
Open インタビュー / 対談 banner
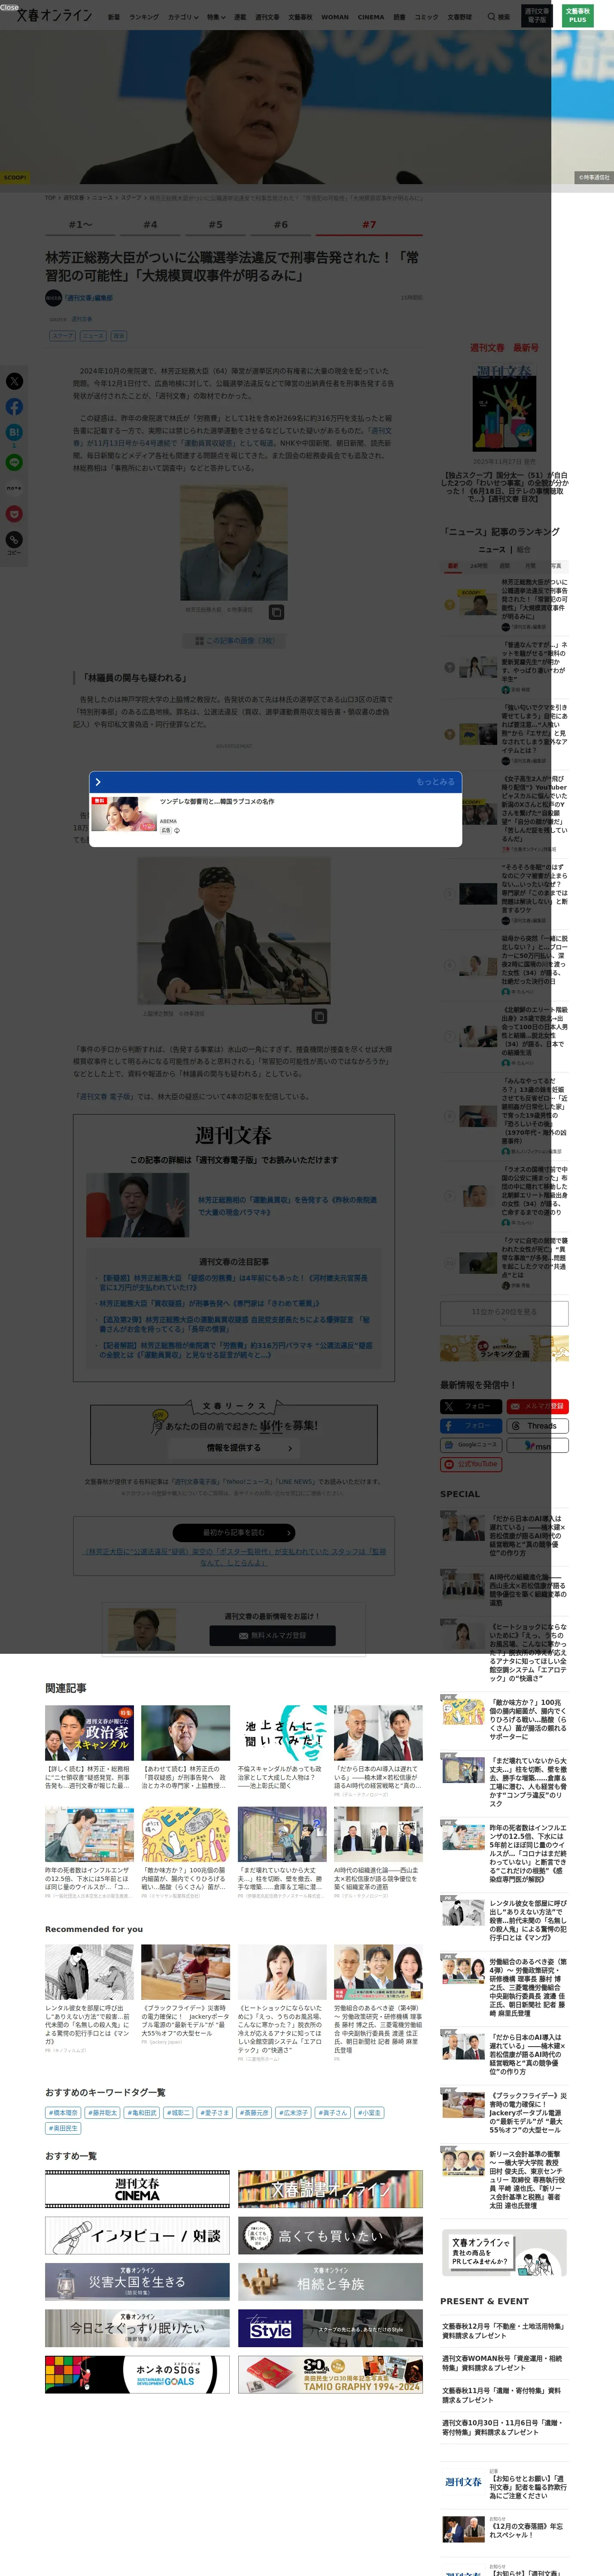(x=137, y=2236)
